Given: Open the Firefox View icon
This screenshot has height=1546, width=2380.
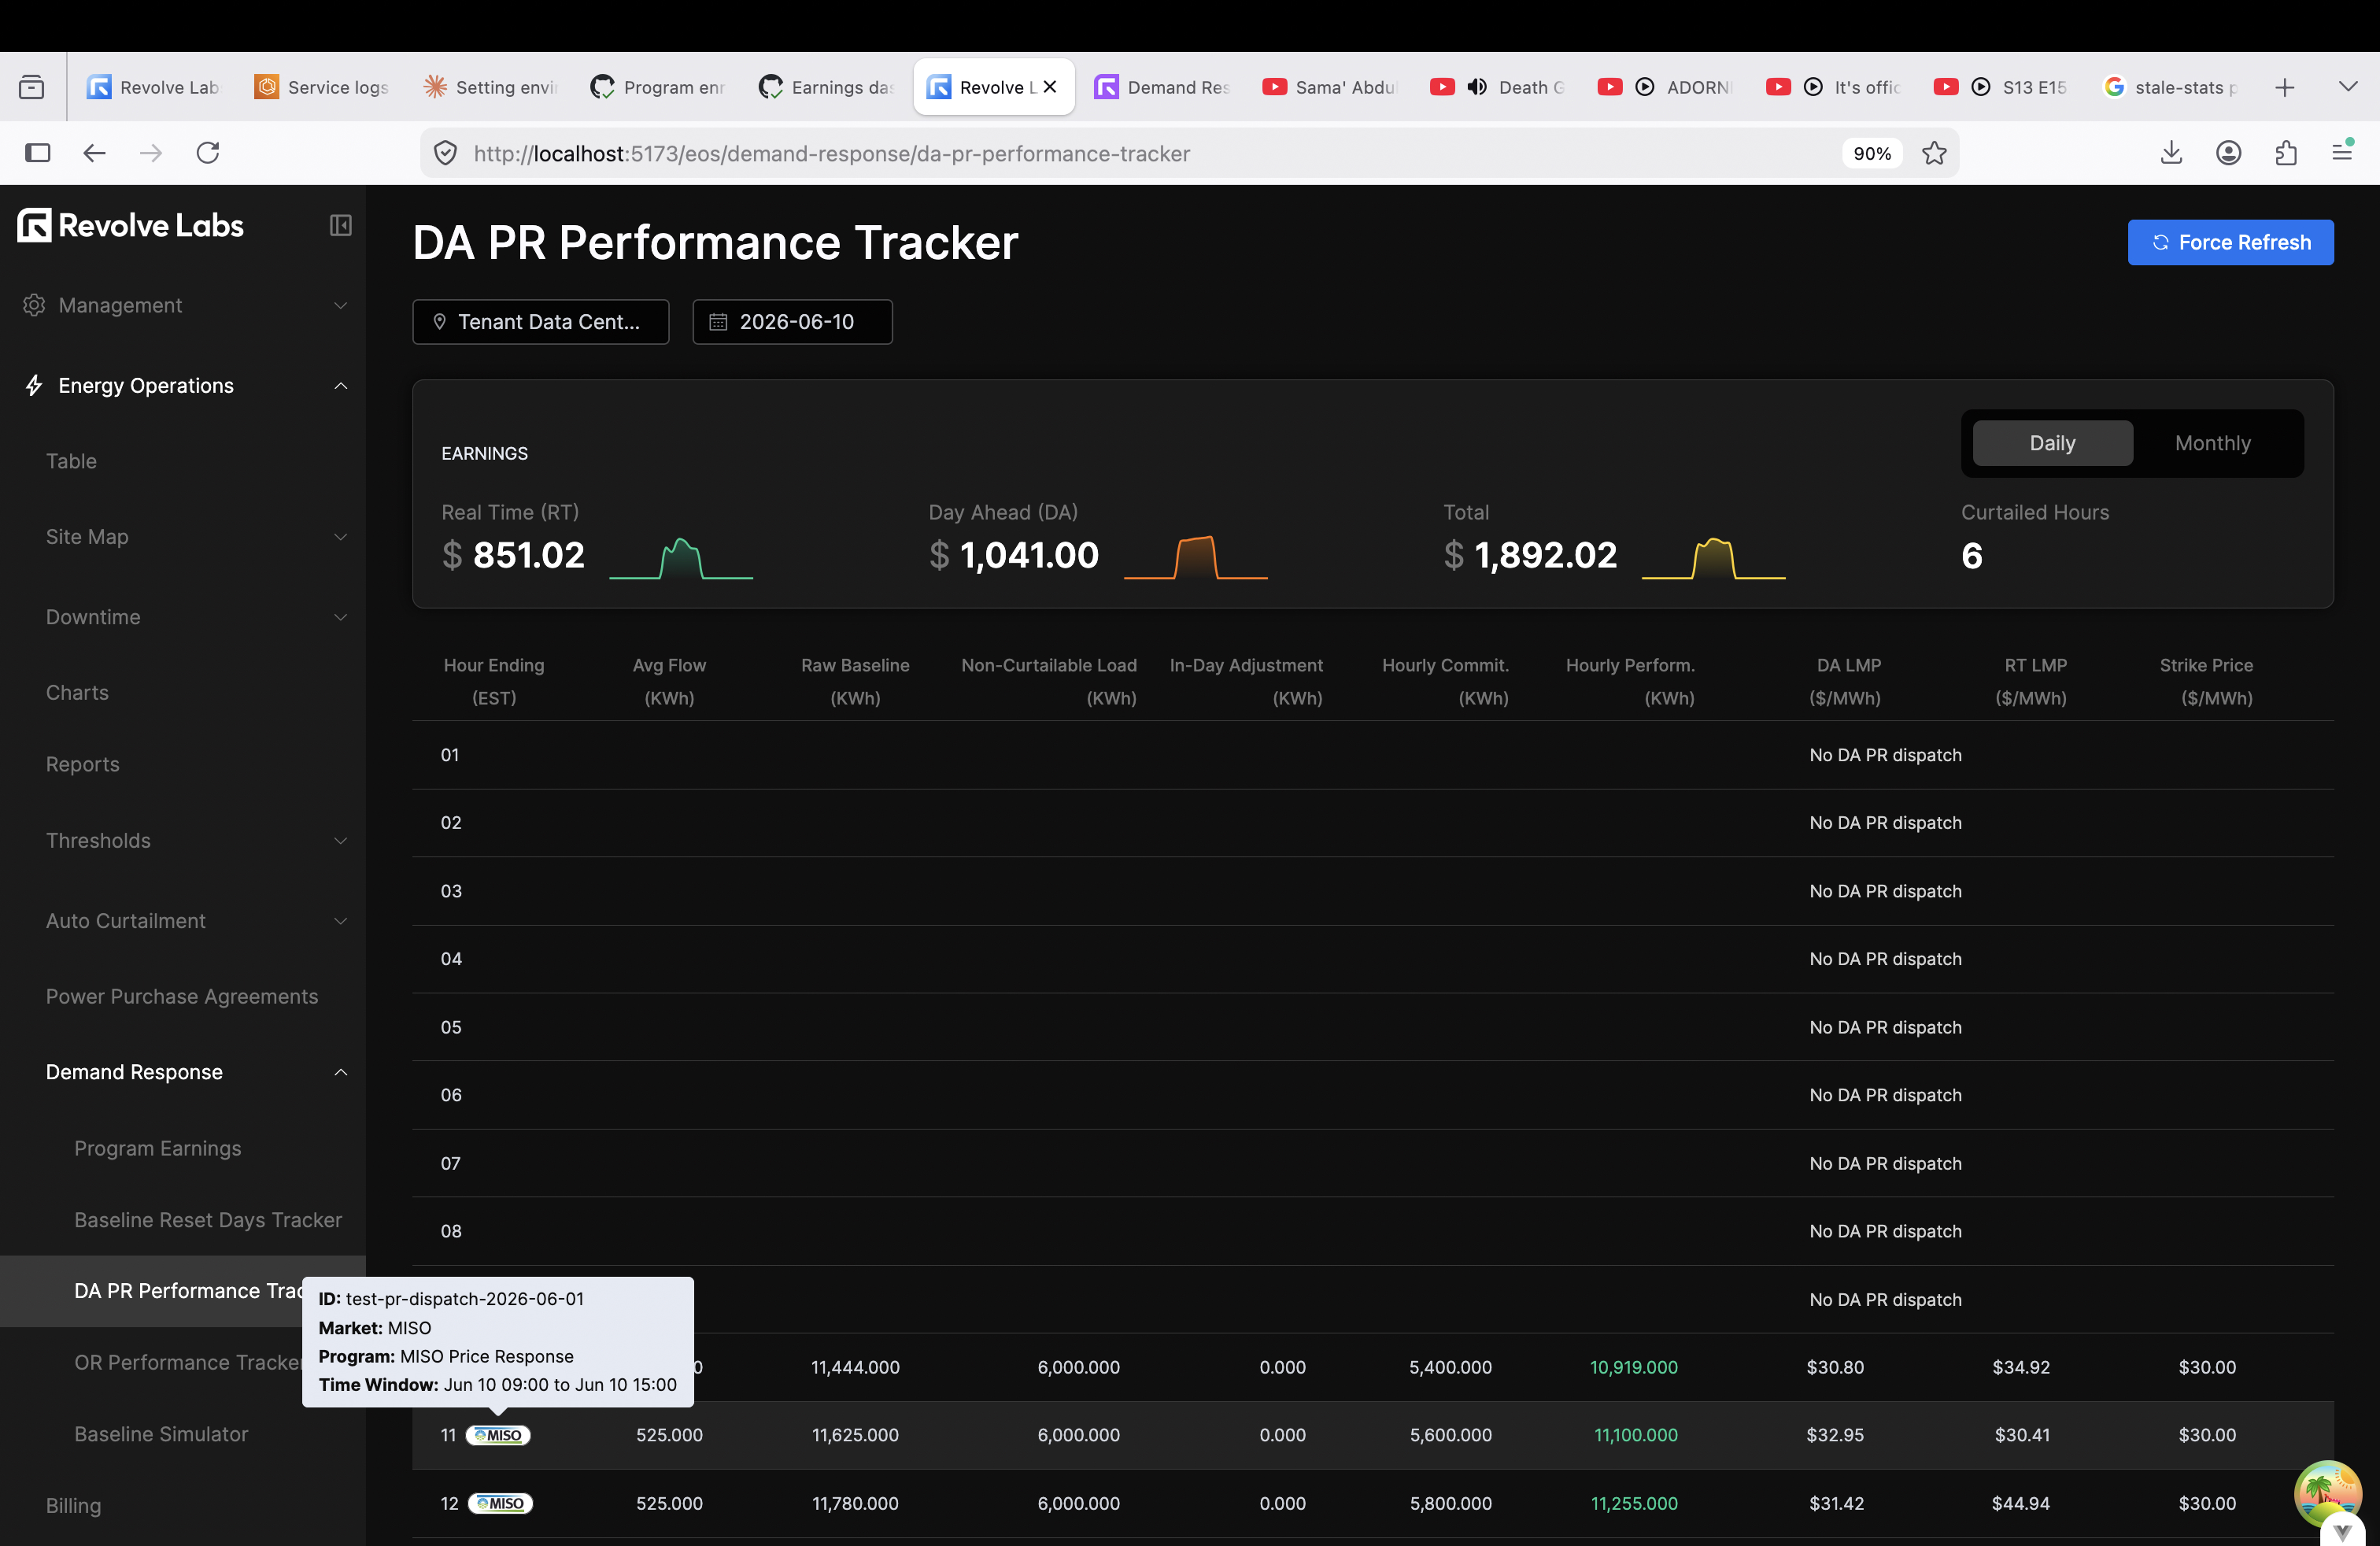Looking at the screenshot, I should coord(32,87).
